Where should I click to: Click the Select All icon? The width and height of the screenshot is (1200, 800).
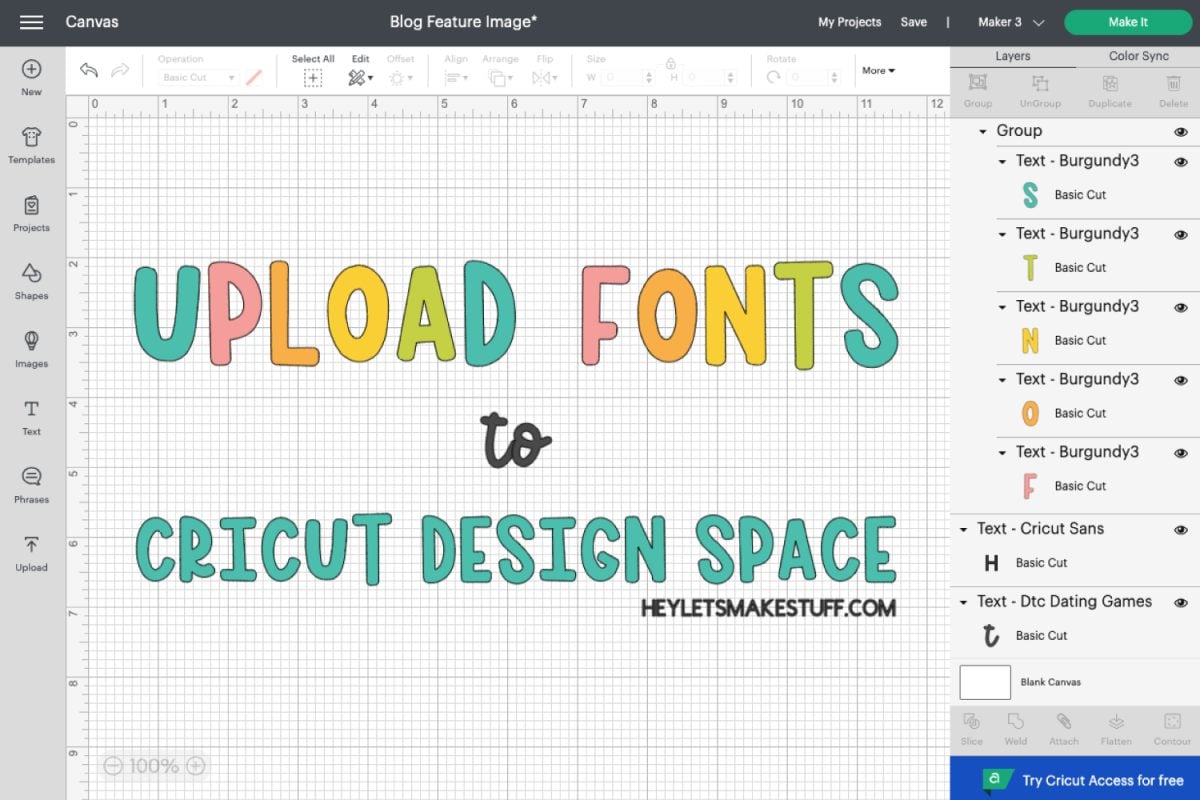click(313, 78)
